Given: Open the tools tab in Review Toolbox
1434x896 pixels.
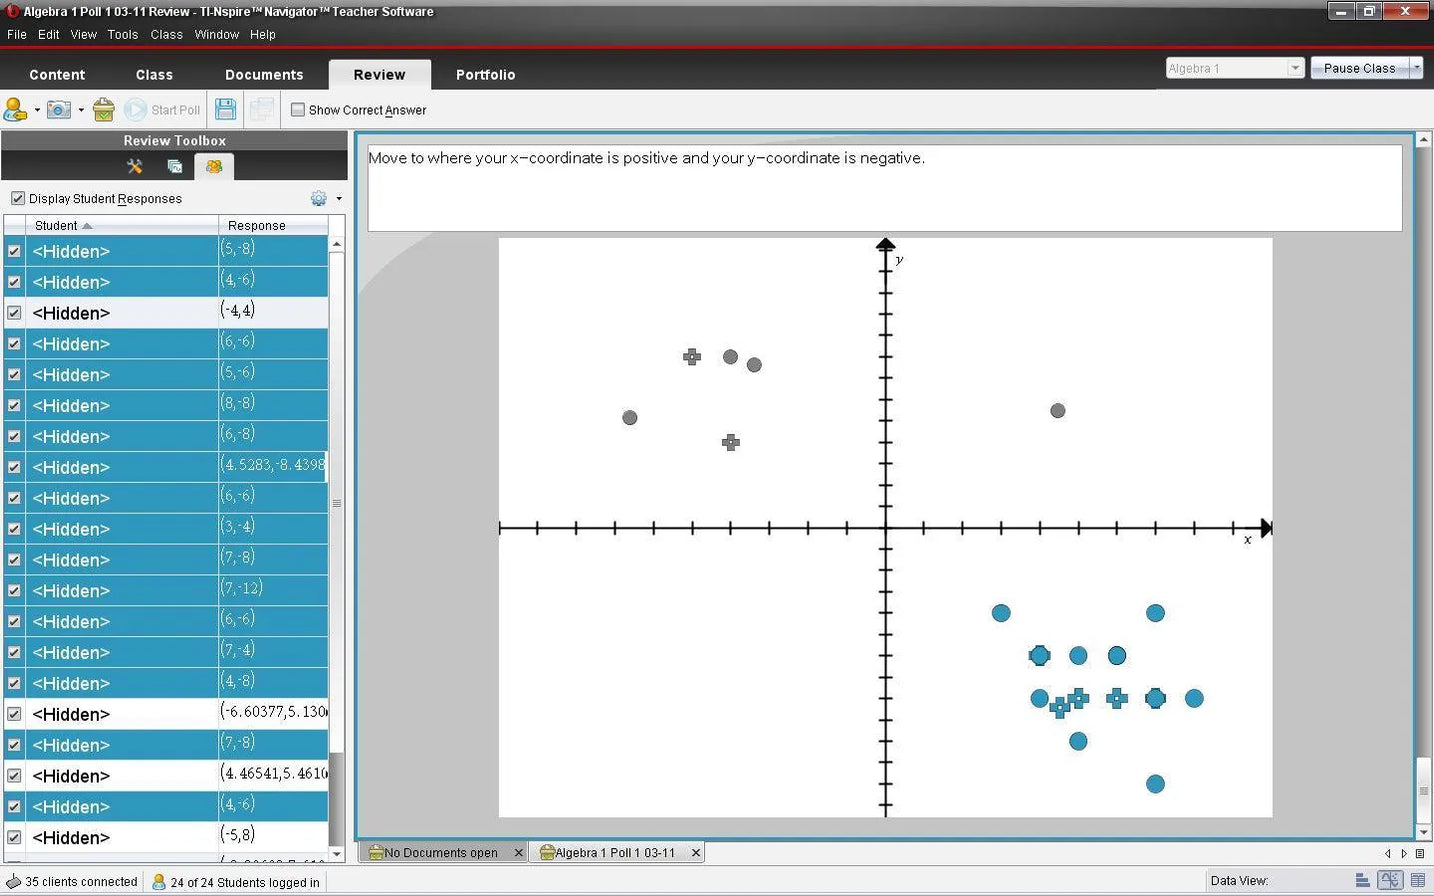Looking at the screenshot, I should point(135,167).
